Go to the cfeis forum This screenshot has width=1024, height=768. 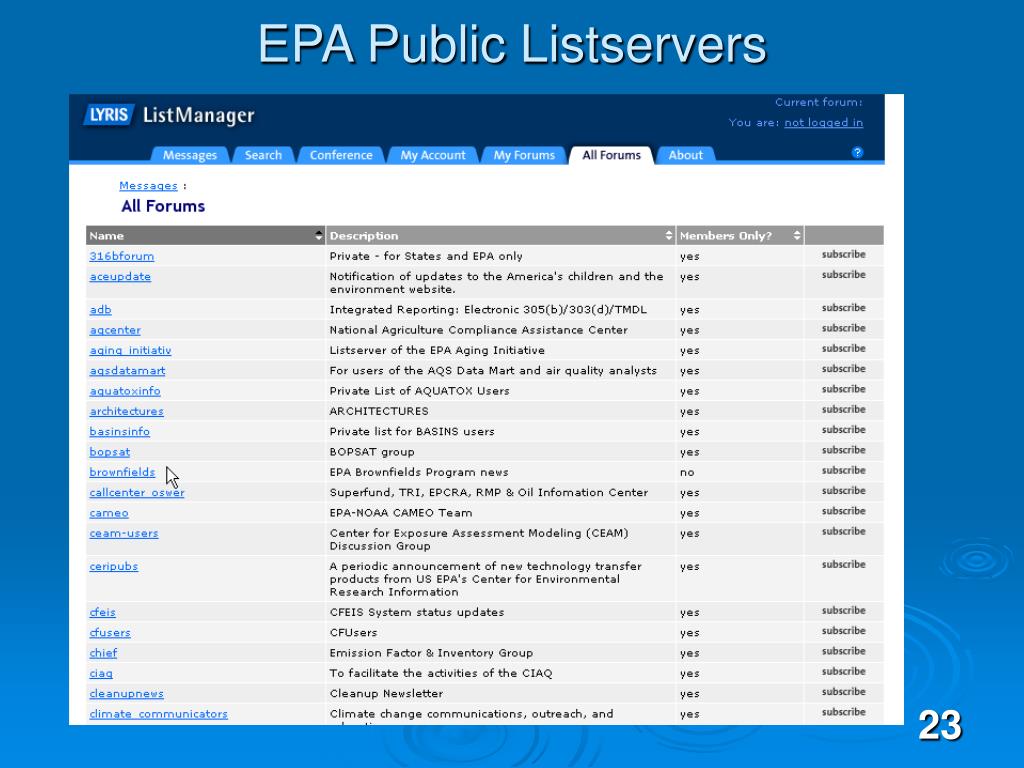coord(103,613)
